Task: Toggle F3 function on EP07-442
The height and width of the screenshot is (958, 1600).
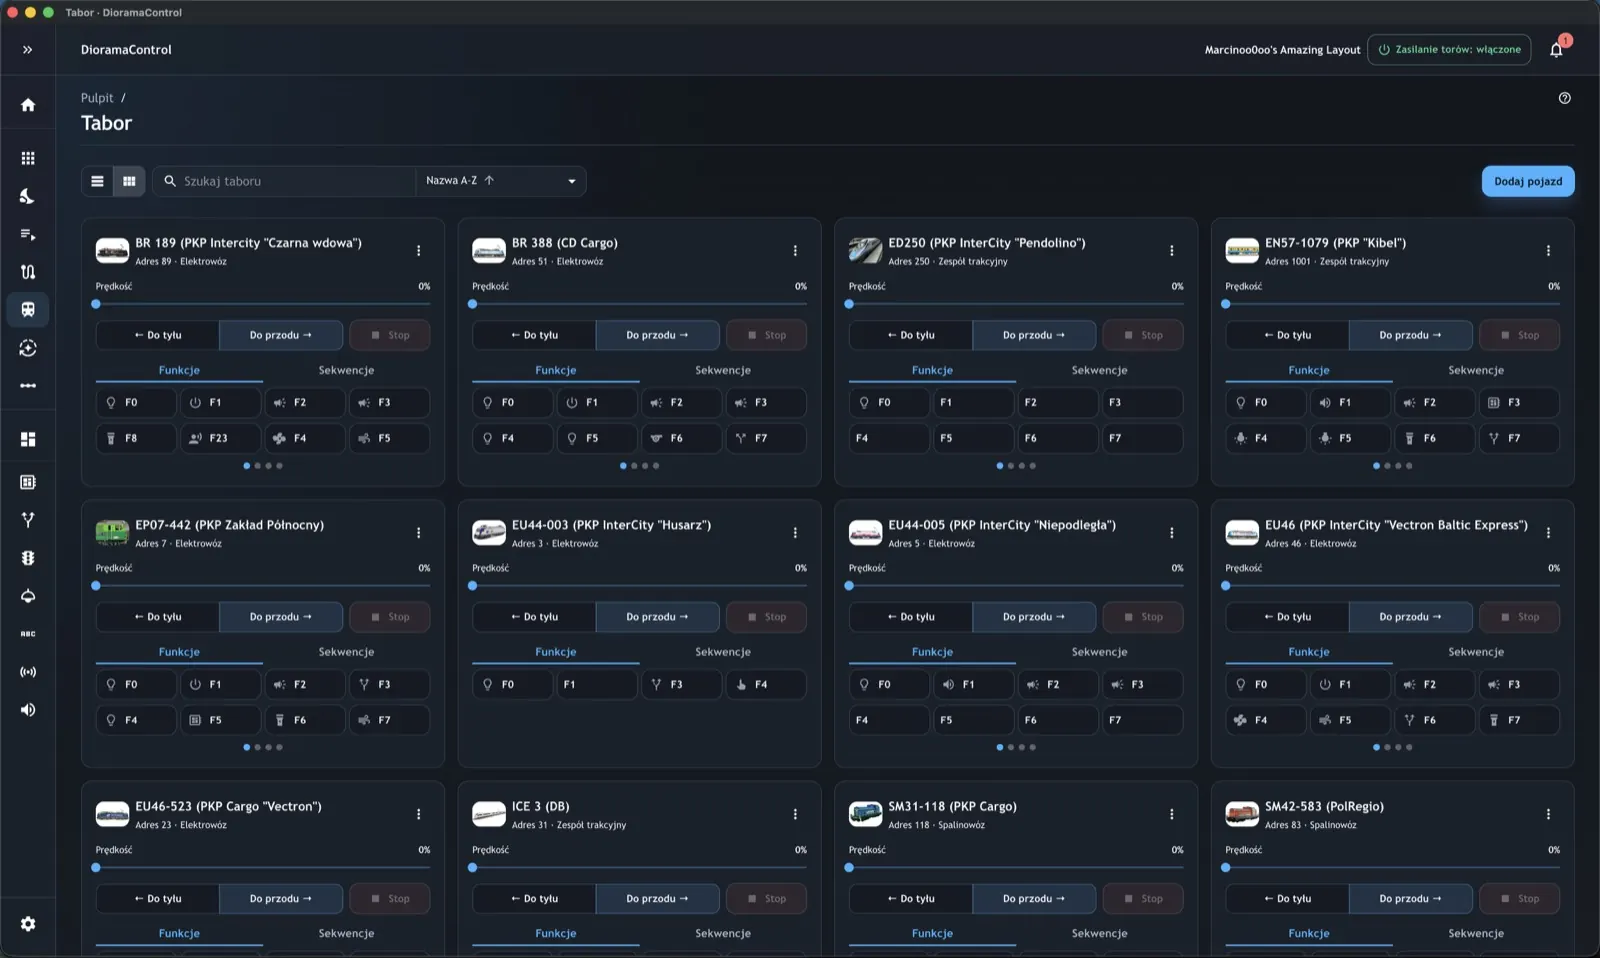Action: pos(389,684)
